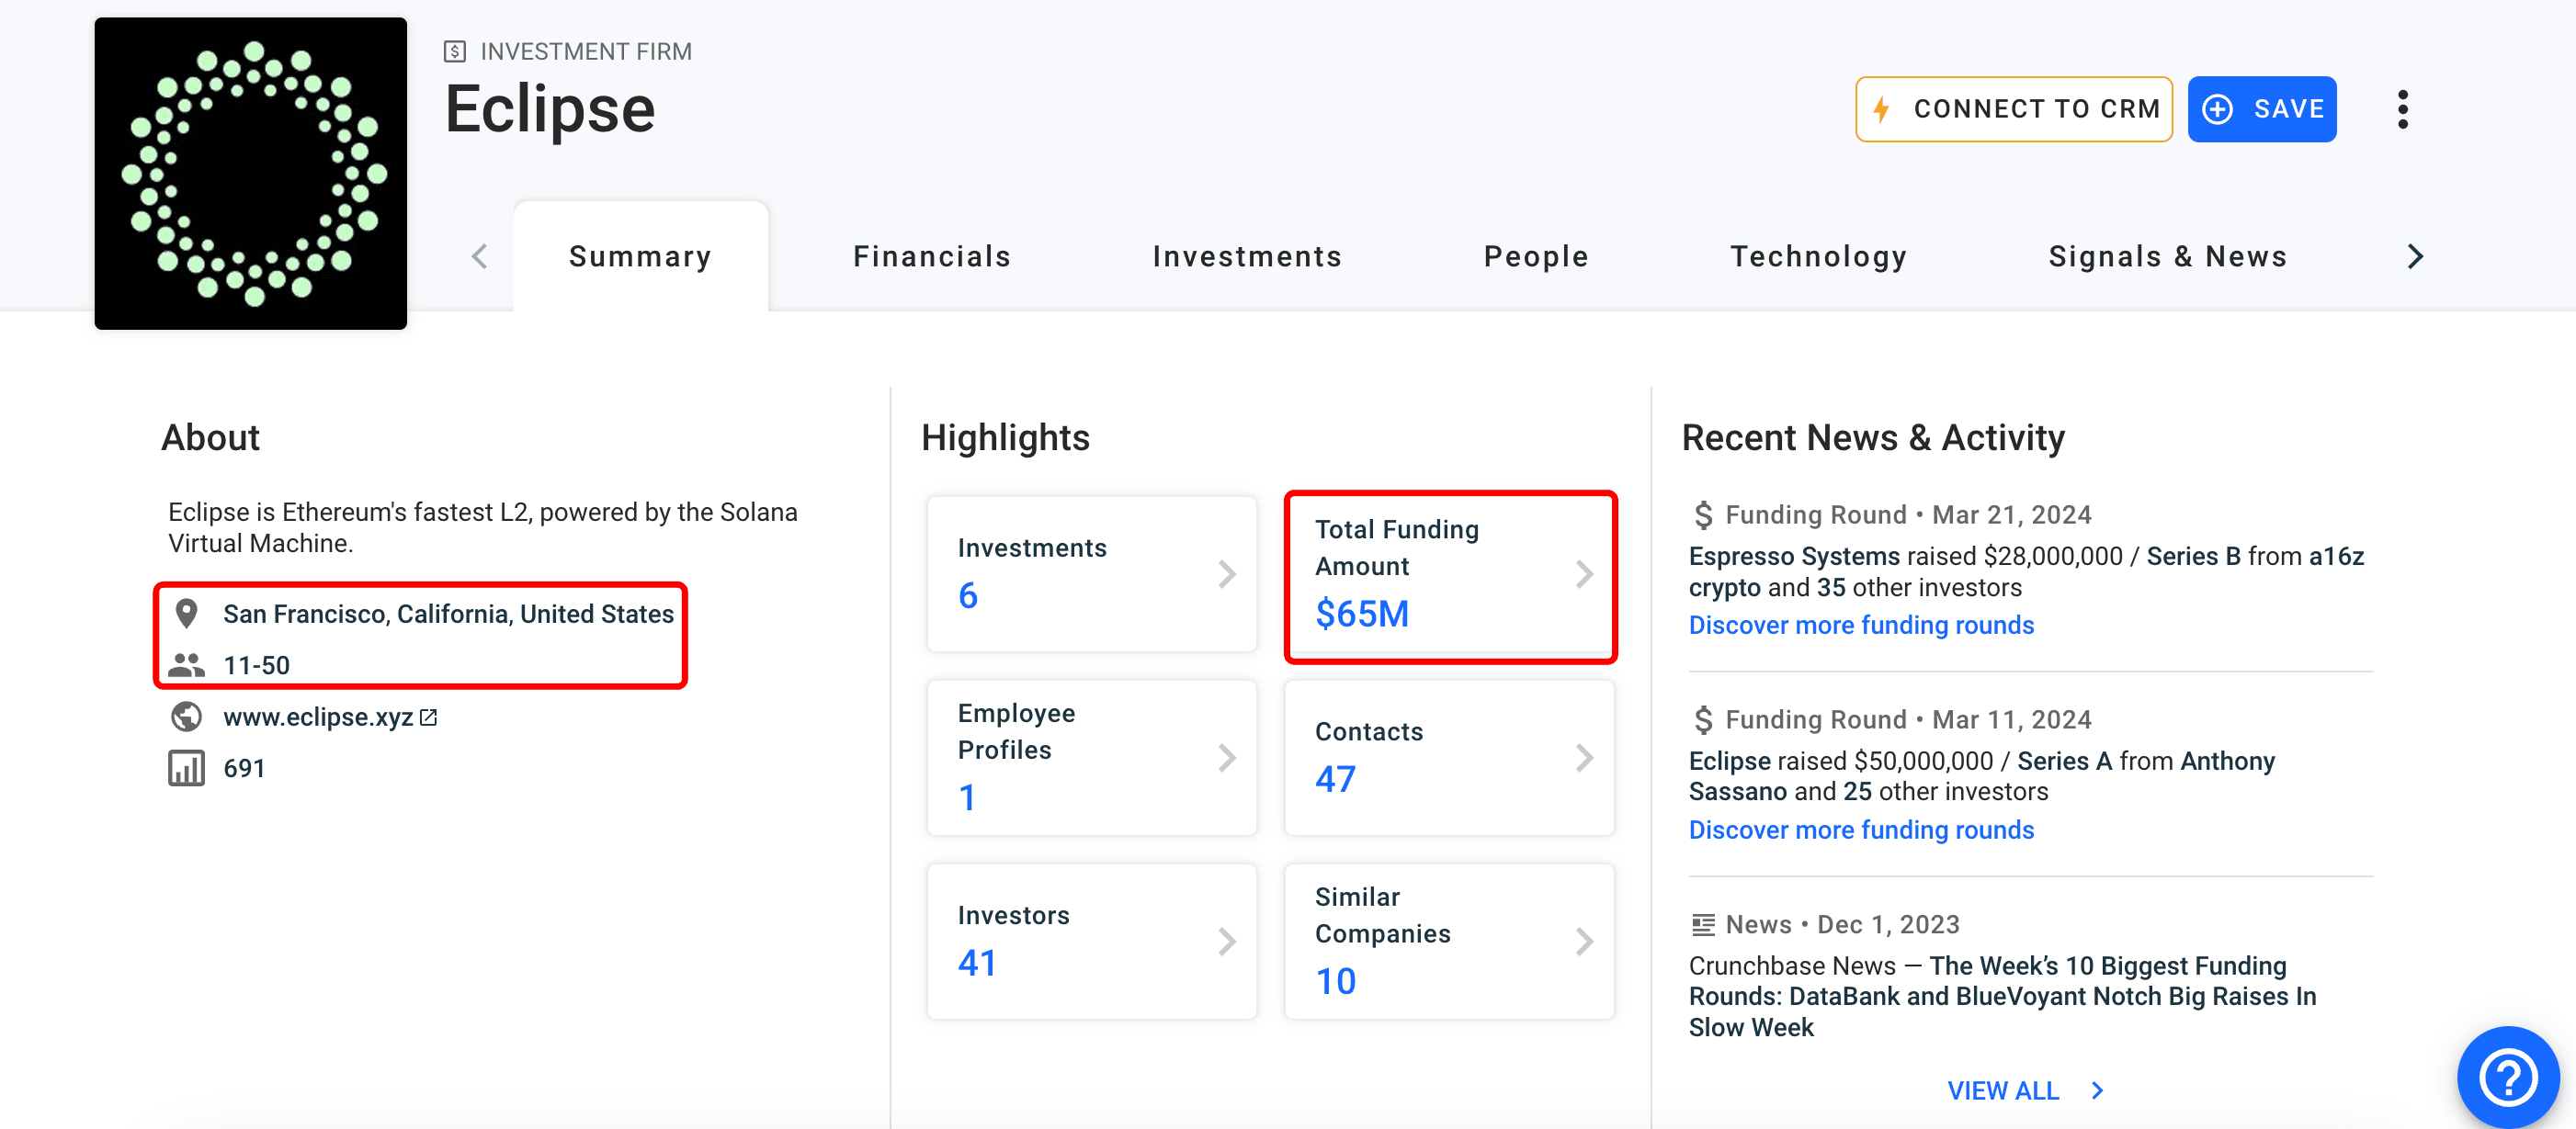Open the Week's 10 Biggest Funding Rounds article
Viewport: 2576px width, 1129px height.
point(2002,996)
